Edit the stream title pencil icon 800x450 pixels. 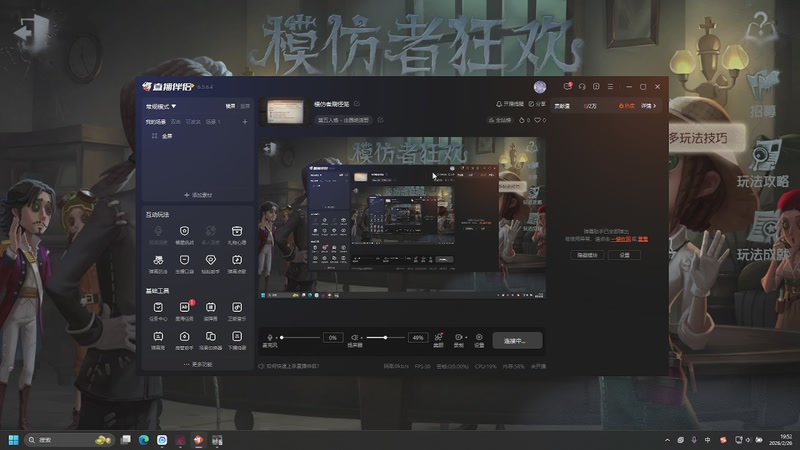point(357,104)
